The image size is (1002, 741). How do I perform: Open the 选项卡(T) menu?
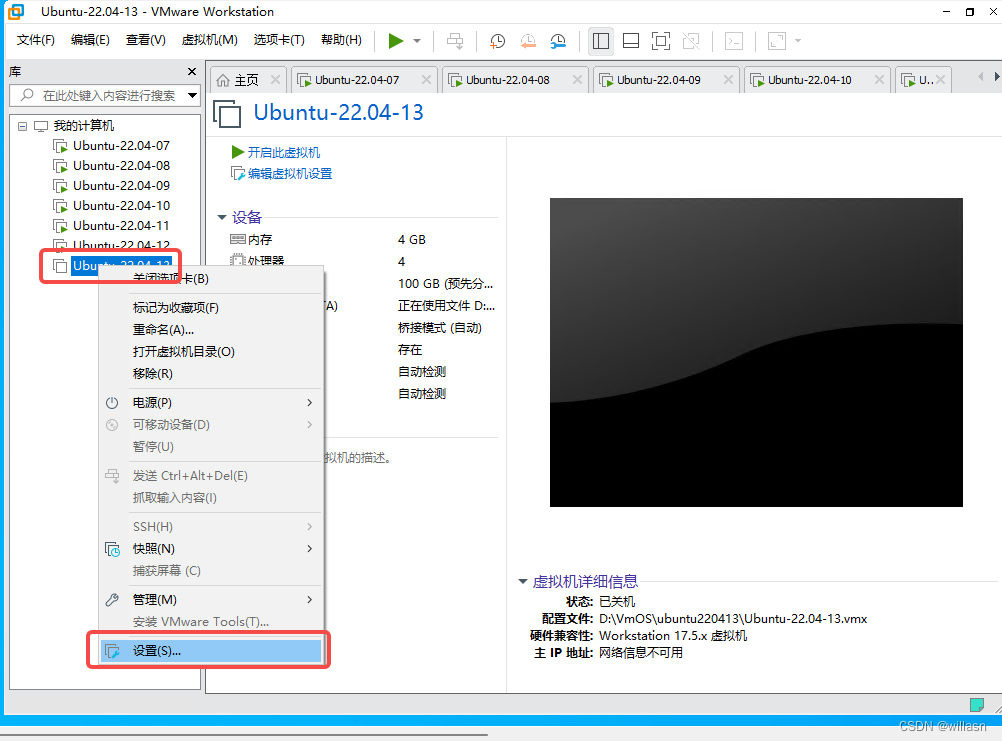(x=279, y=40)
